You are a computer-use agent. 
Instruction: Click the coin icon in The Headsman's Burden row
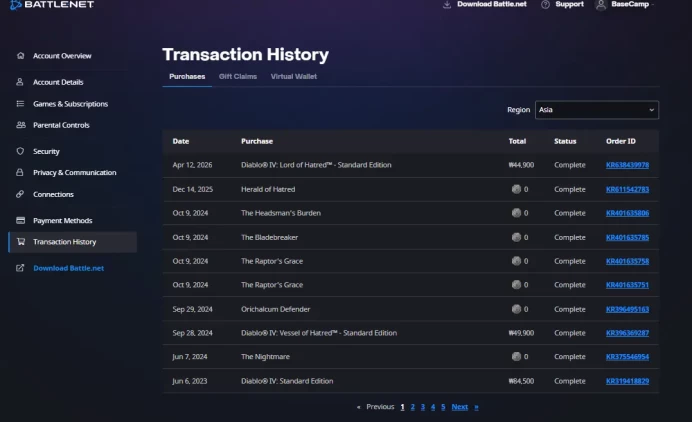coord(516,213)
